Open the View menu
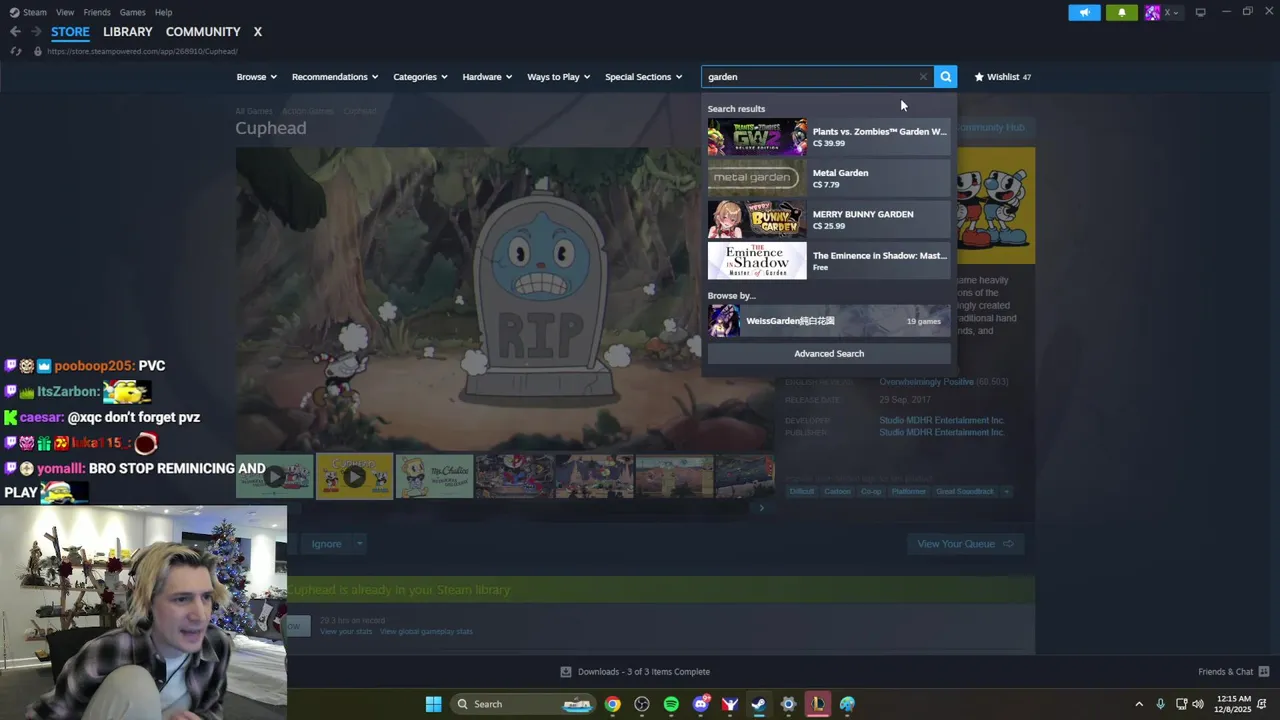 [65, 12]
